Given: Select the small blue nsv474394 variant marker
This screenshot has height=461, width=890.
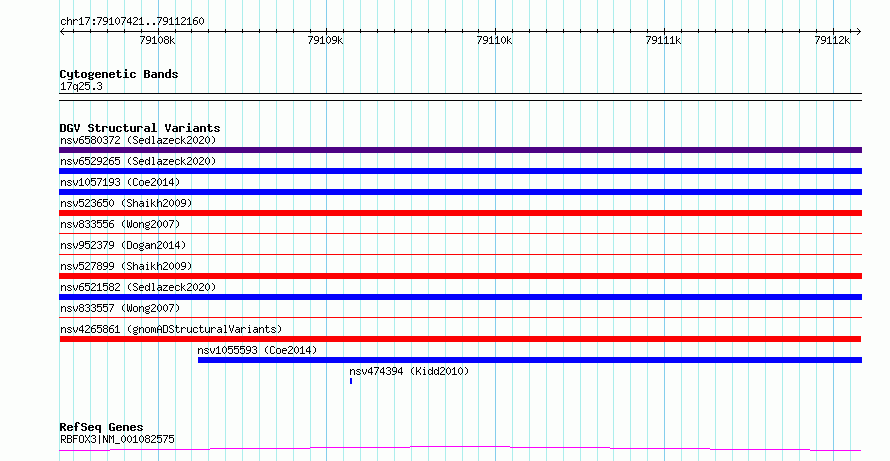Looking at the screenshot, I should click(351, 381).
